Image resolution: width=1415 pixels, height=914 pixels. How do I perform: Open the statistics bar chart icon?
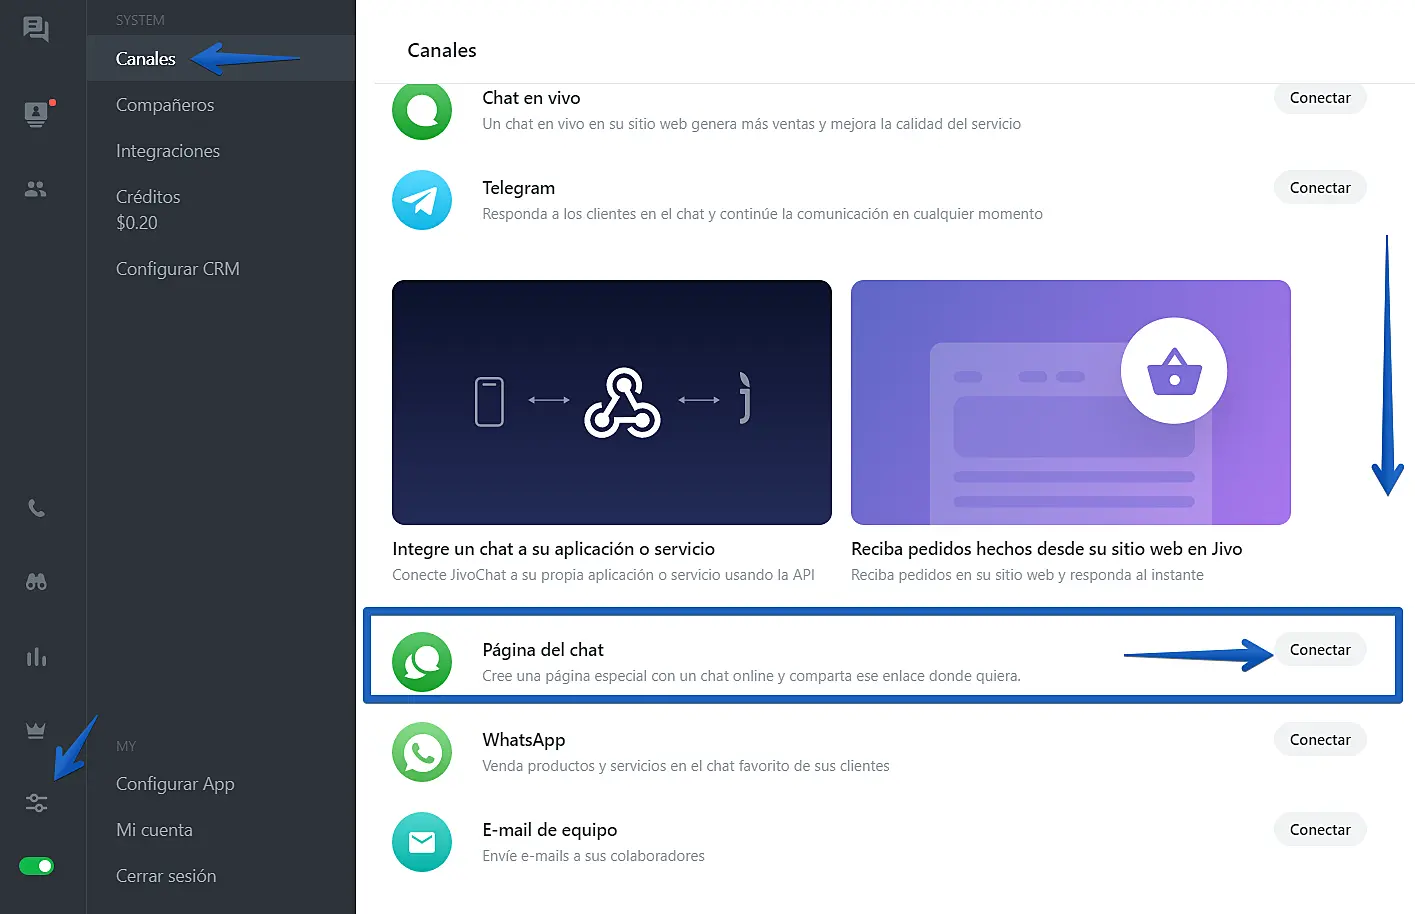pyautogui.click(x=36, y=657)
